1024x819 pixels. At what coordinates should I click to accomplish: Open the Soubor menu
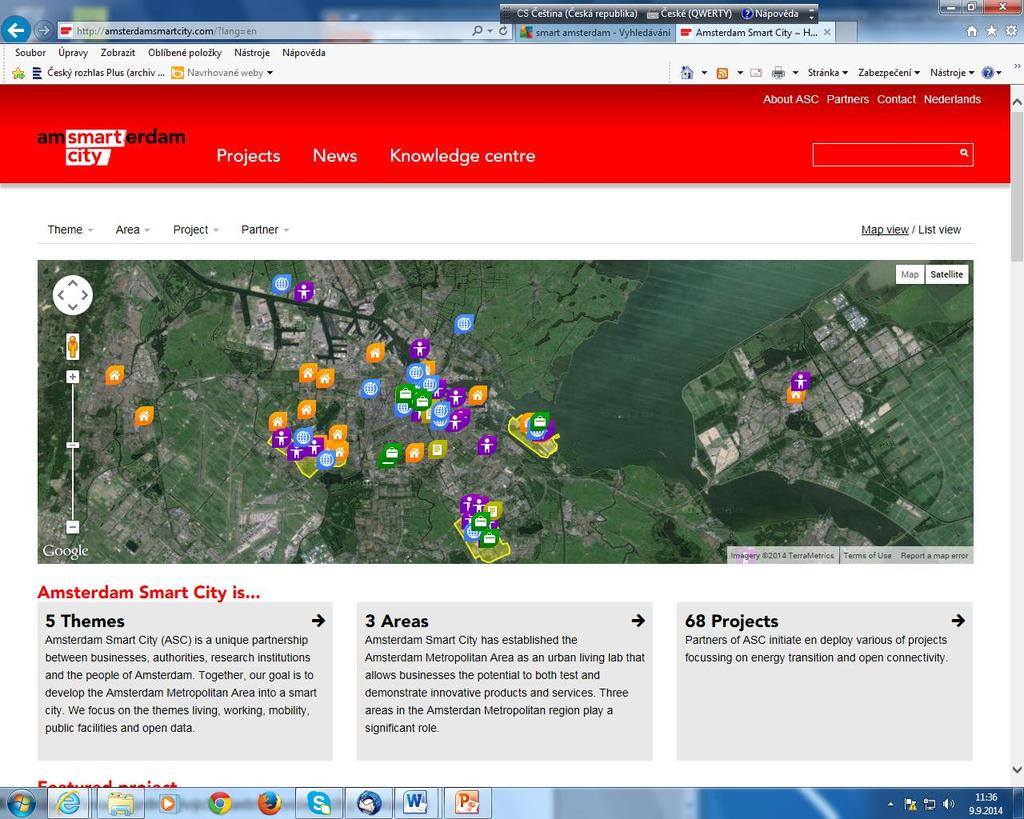tap(30, 53)
